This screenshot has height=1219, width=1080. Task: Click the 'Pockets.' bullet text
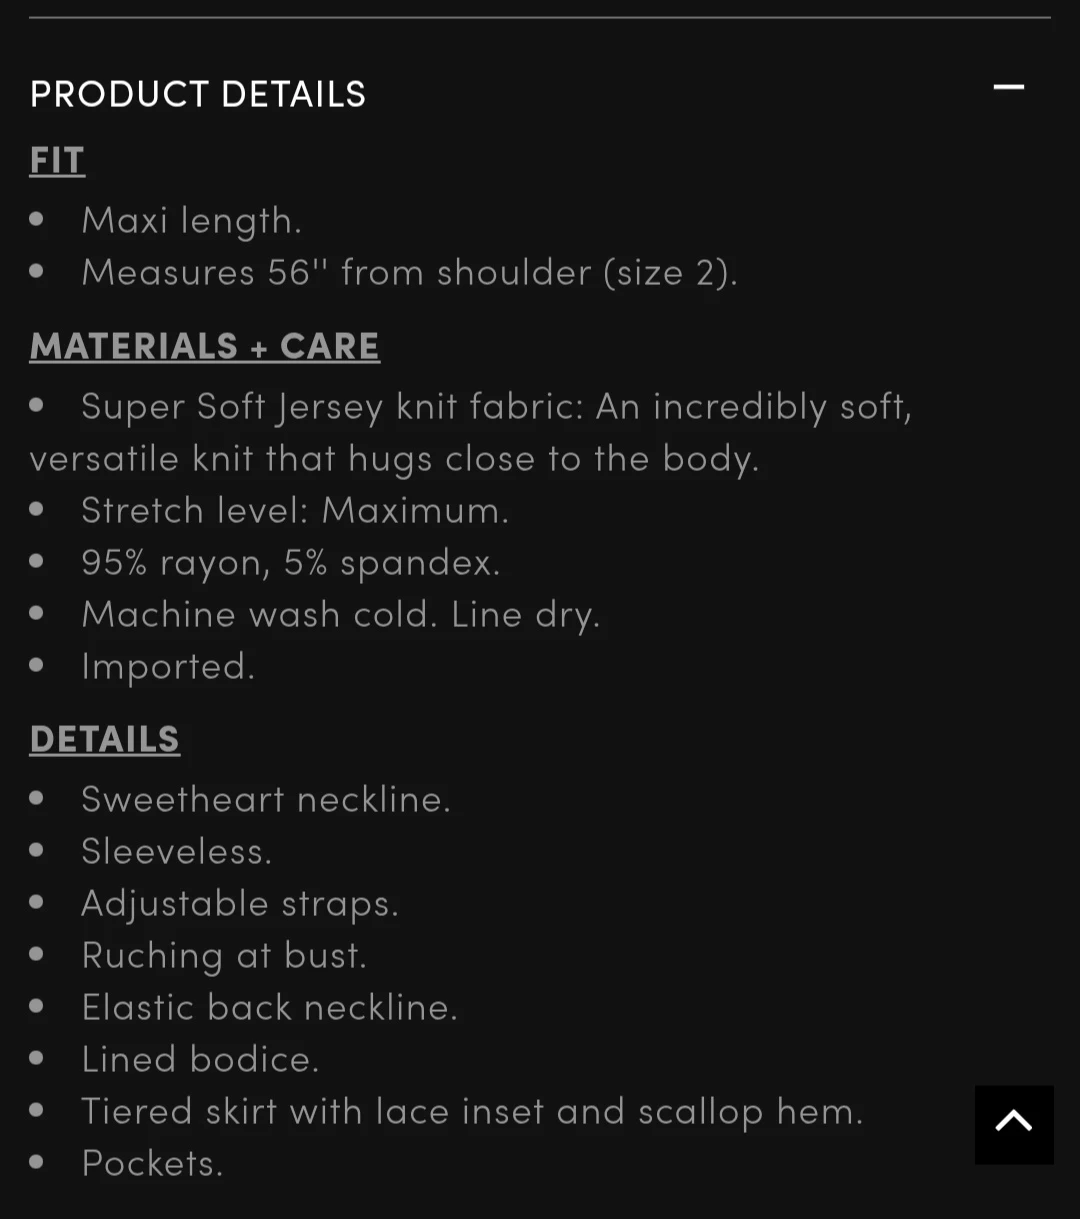point(153,1163)
